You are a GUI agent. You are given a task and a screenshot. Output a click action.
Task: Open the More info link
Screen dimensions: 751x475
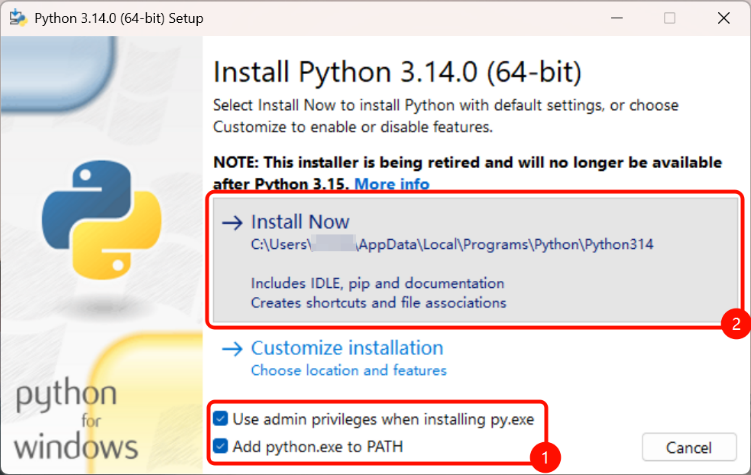392,184
